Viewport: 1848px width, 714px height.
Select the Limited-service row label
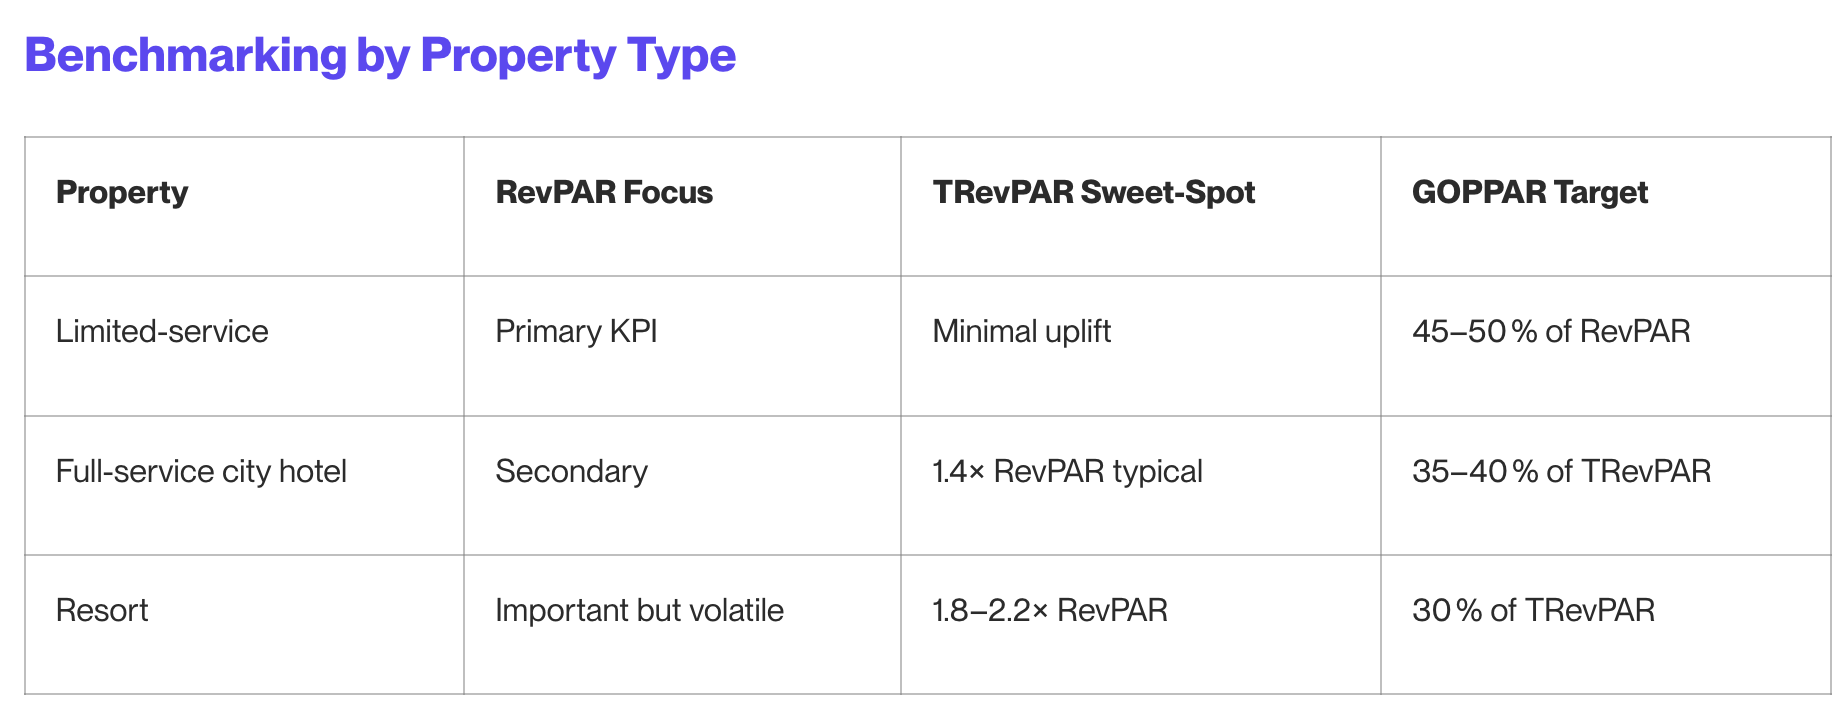[x=162, y=331]
